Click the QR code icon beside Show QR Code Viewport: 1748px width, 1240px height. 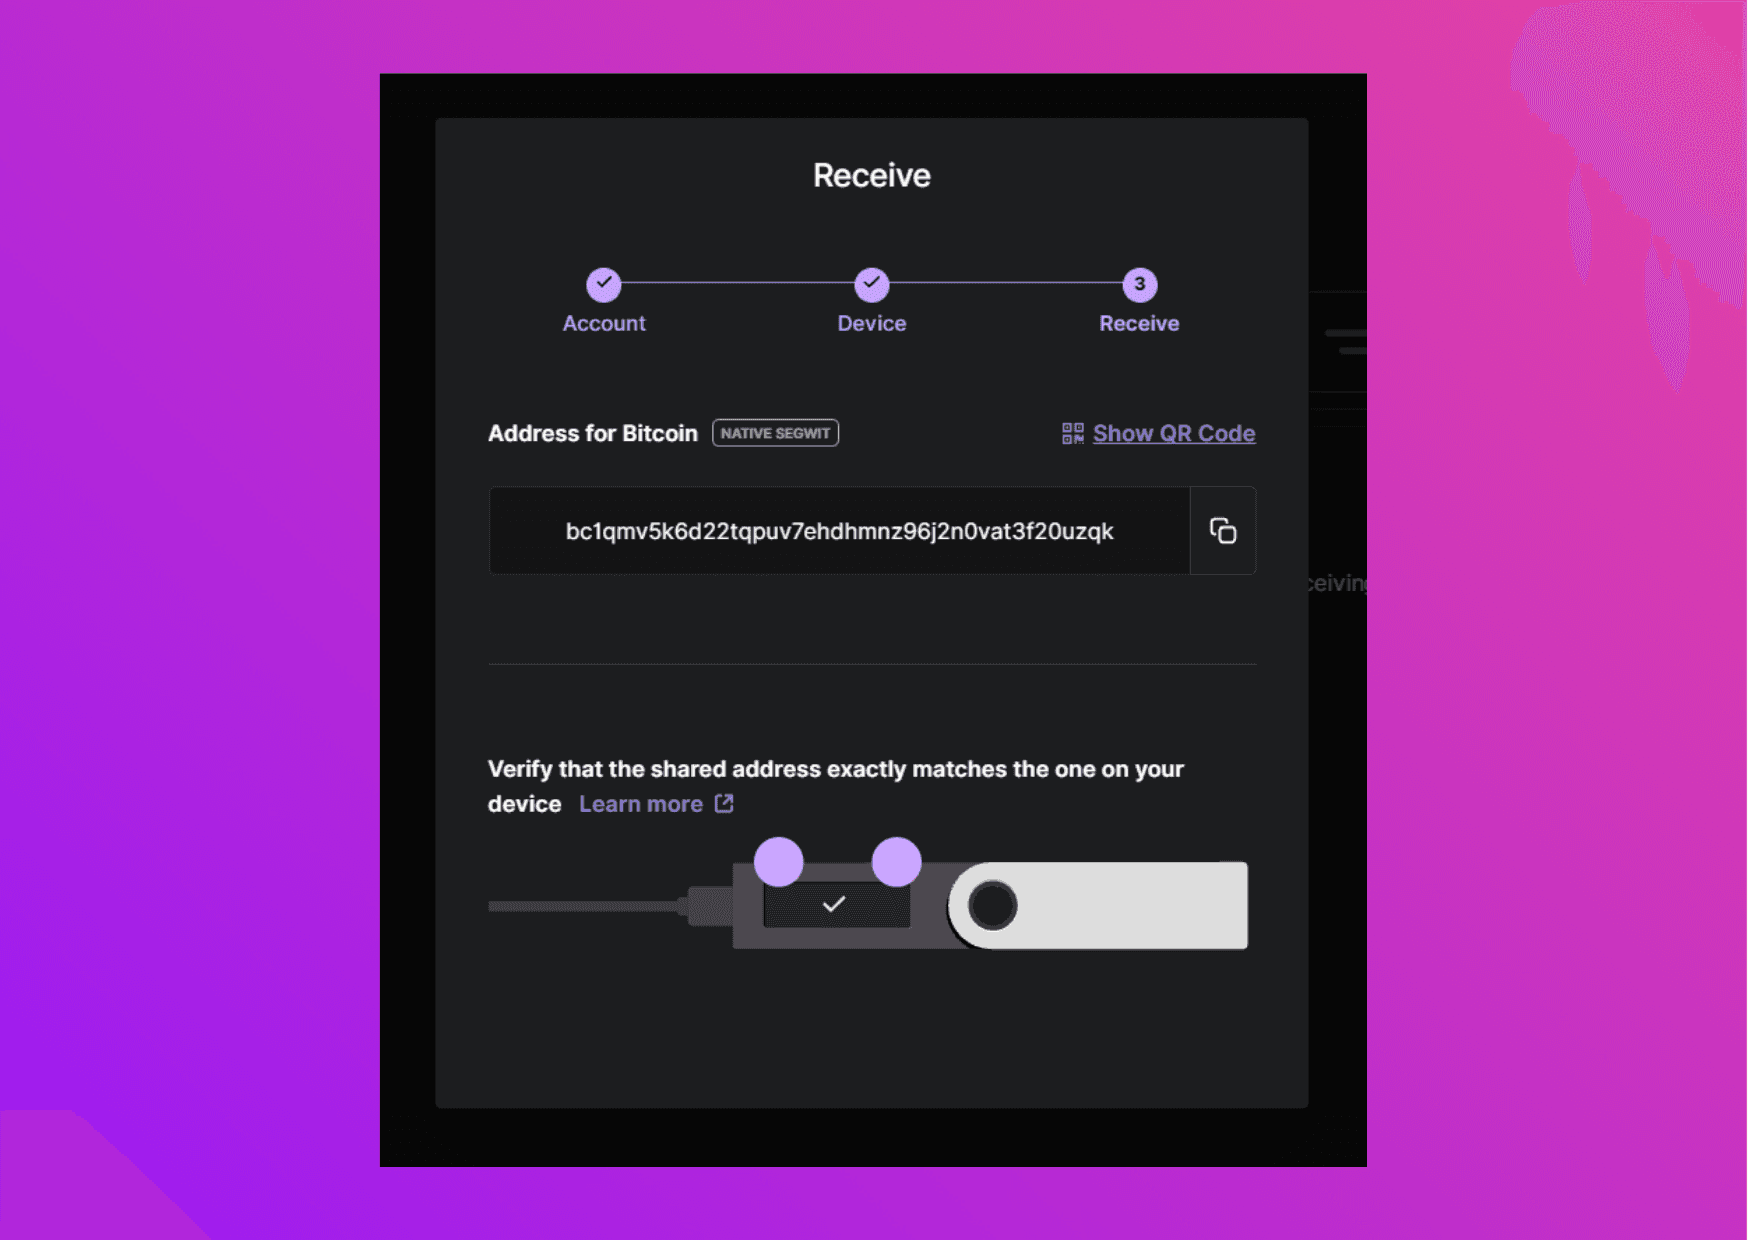tap(1072, 433)
